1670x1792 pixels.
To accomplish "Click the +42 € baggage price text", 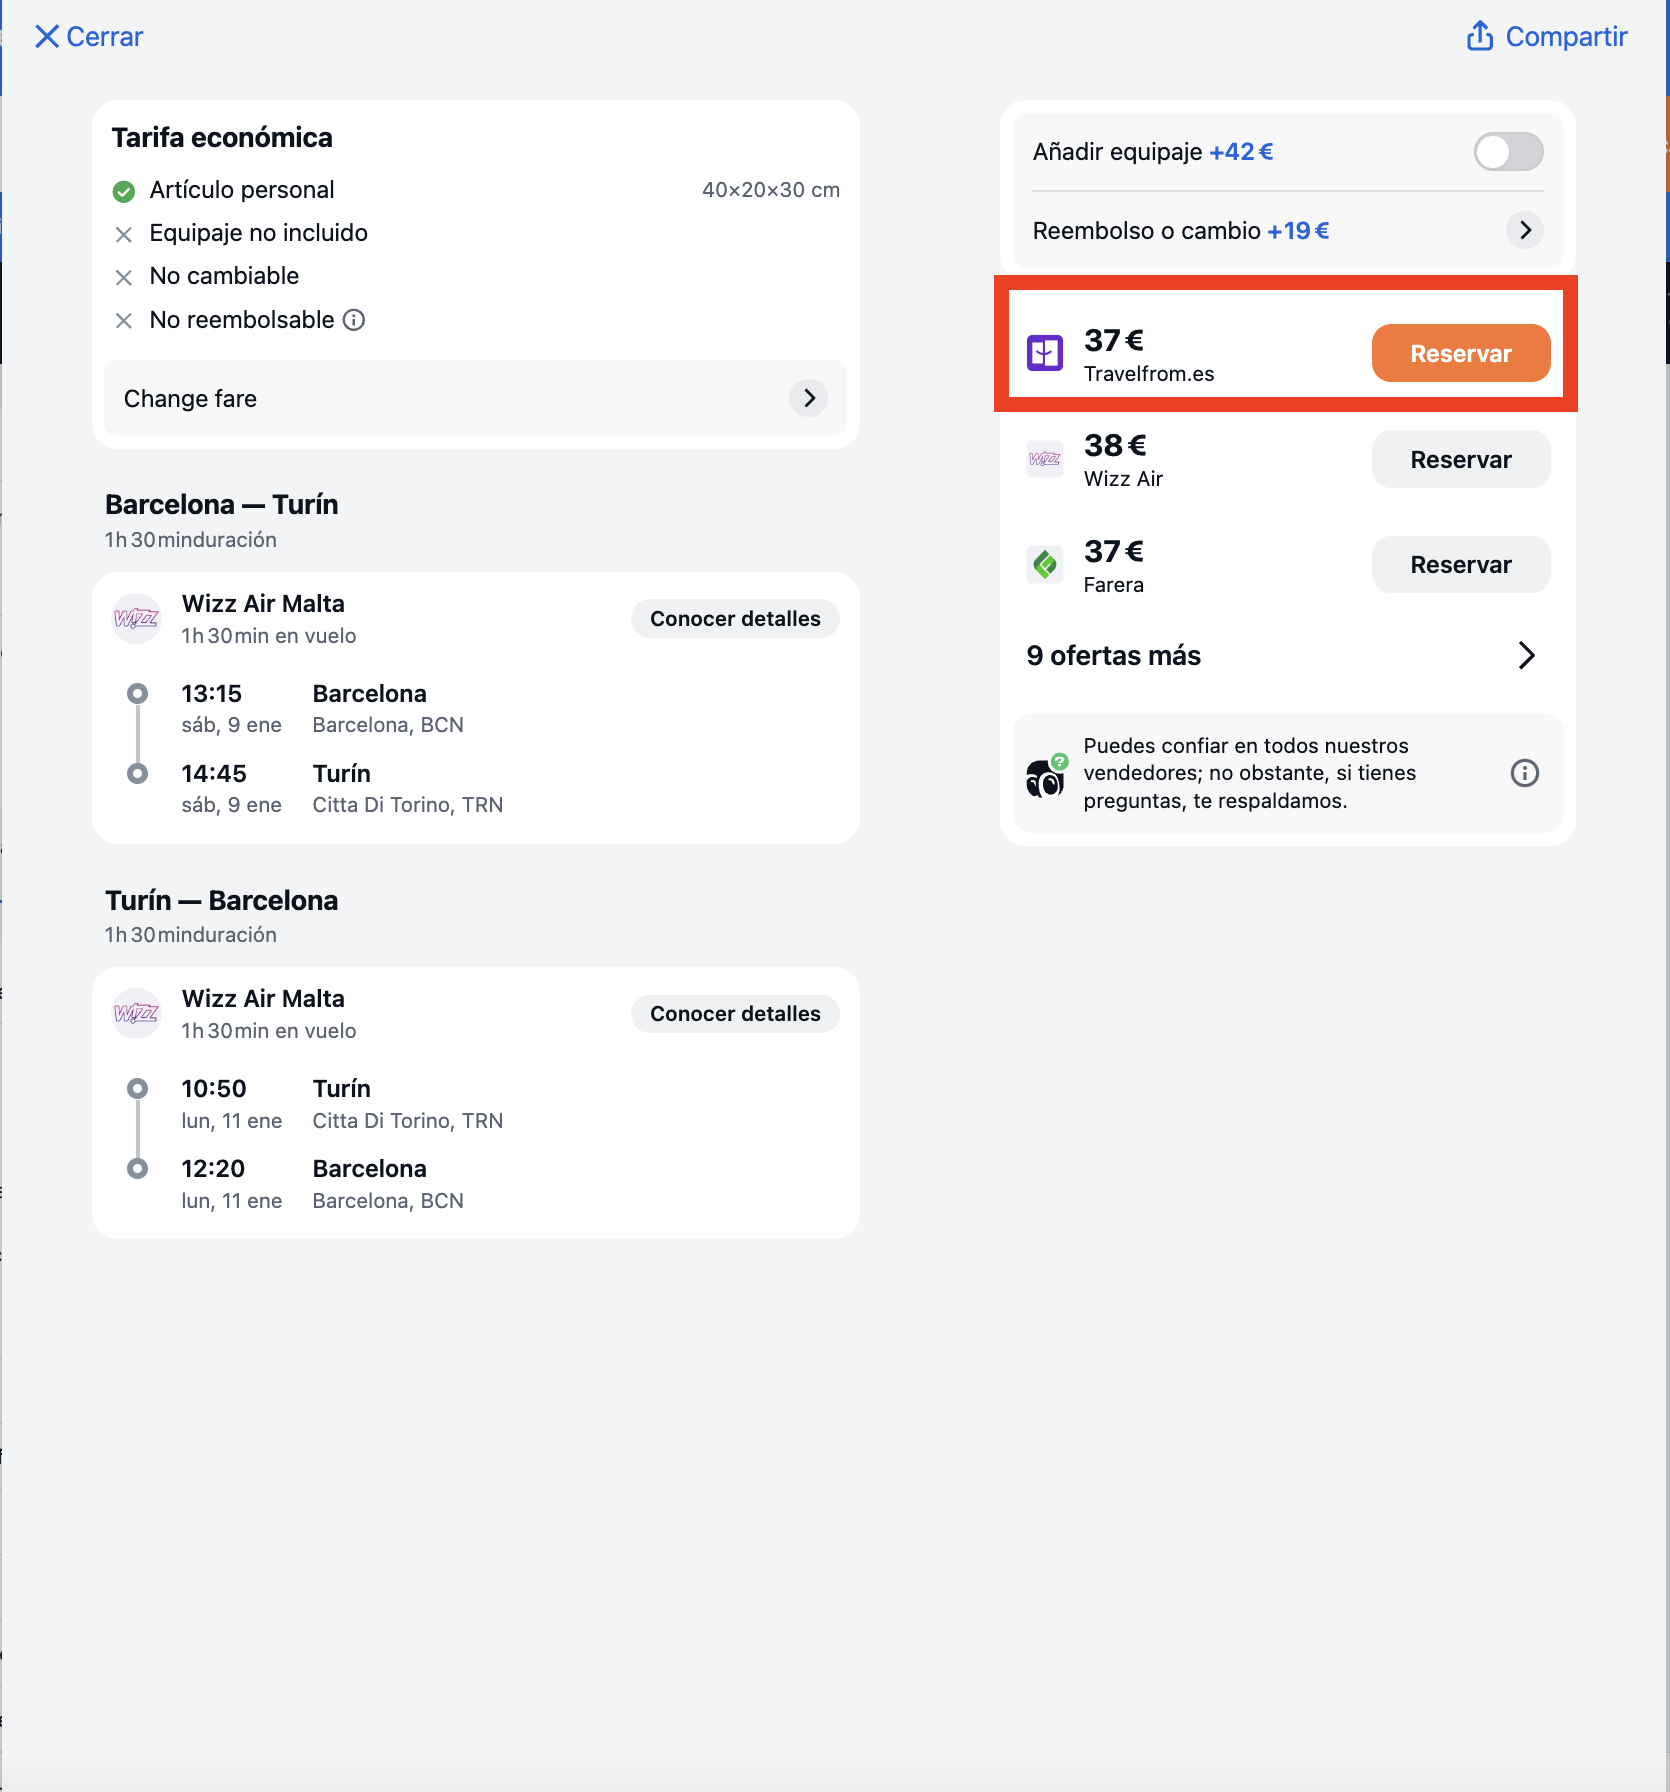I will [1241, 152].
